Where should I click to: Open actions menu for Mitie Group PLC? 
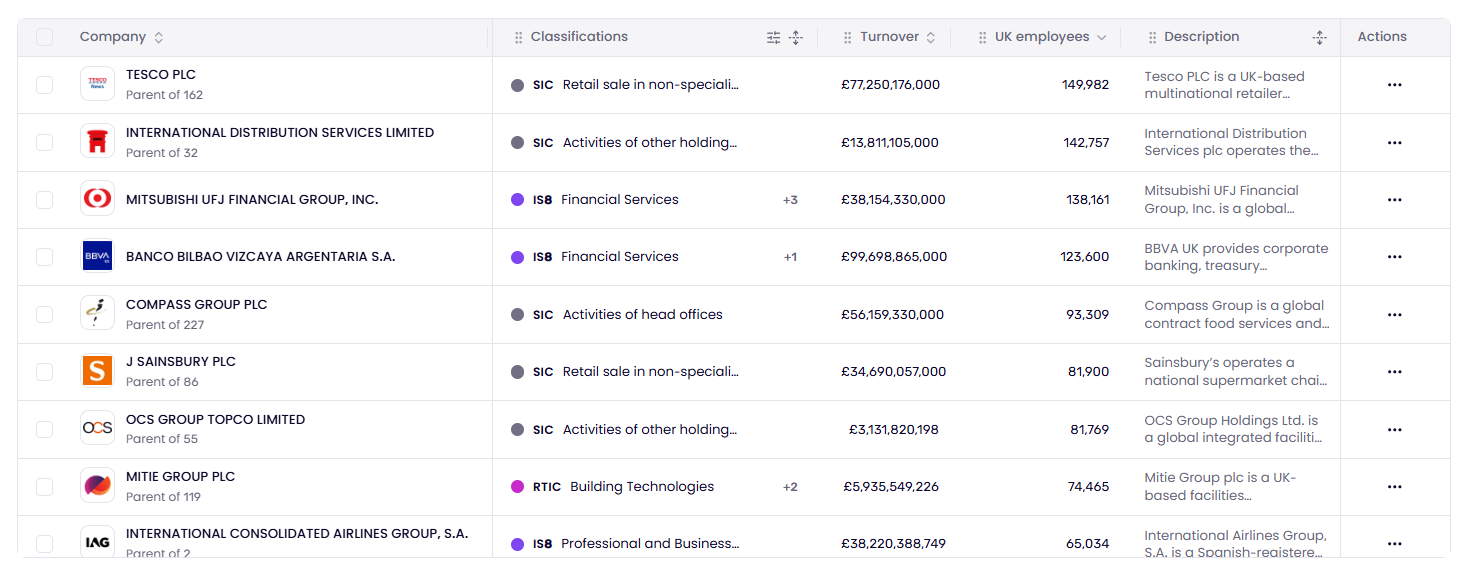(x=1394, y=487)
